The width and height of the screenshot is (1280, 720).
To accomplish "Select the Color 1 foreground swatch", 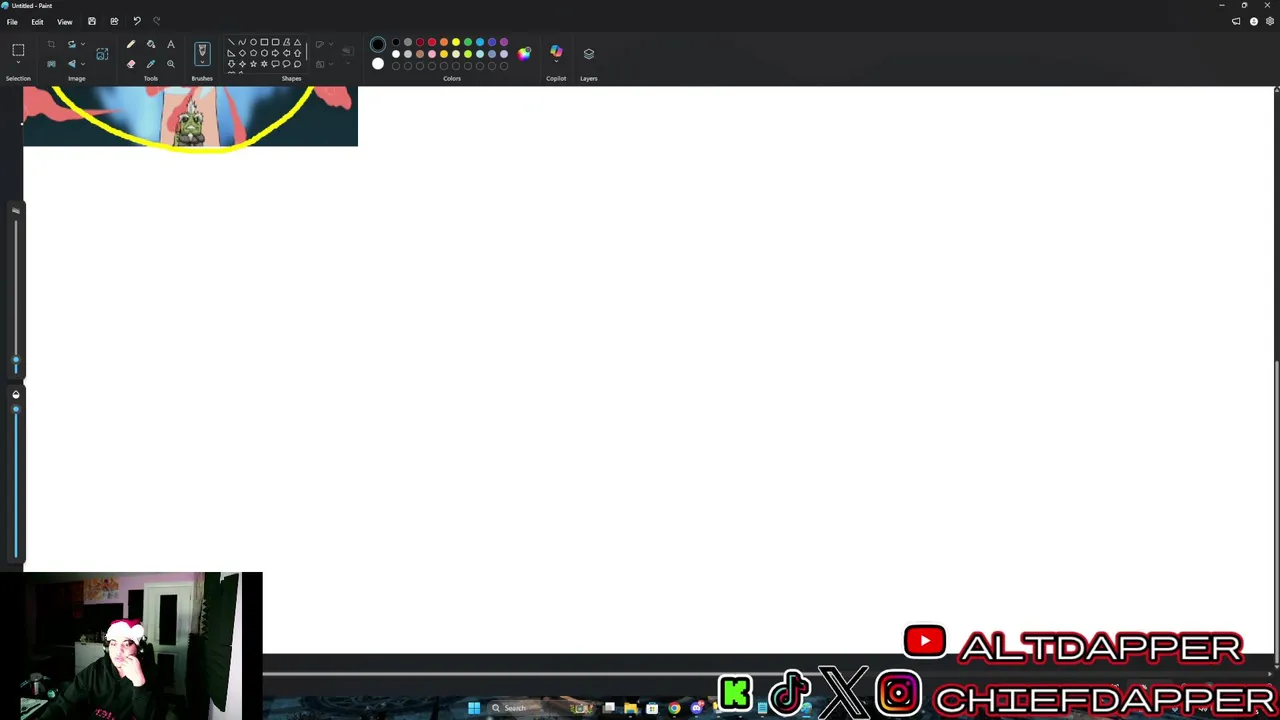I will [378, 44].
